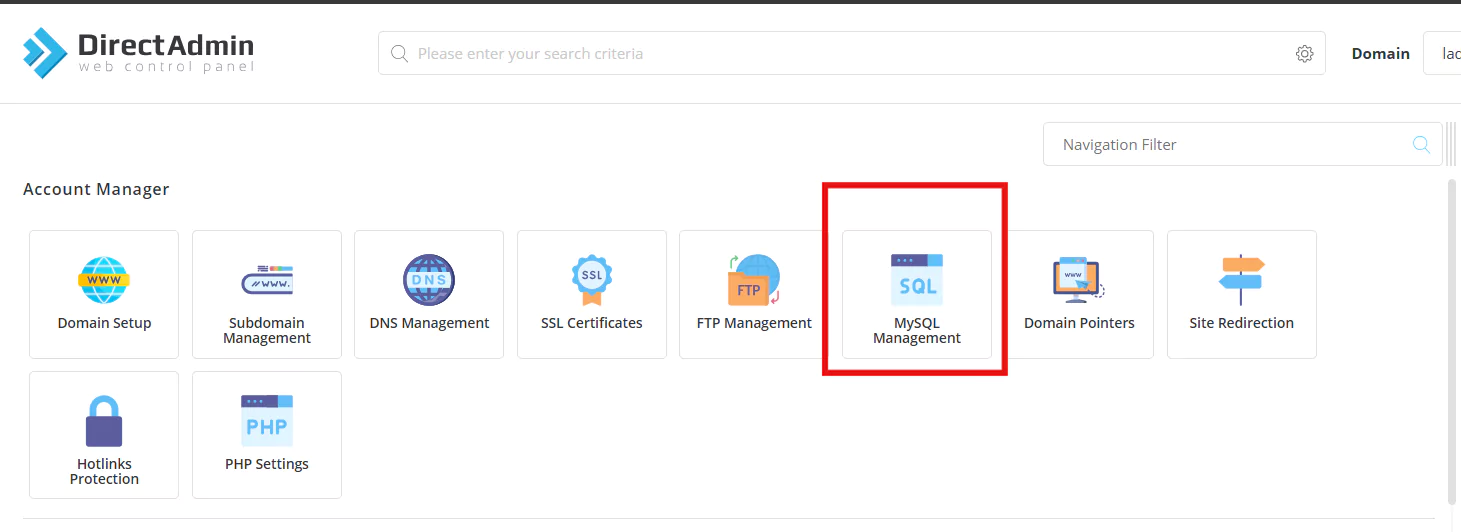
Task: Click the Account Manager heading
Action: [x=96, y=189]
